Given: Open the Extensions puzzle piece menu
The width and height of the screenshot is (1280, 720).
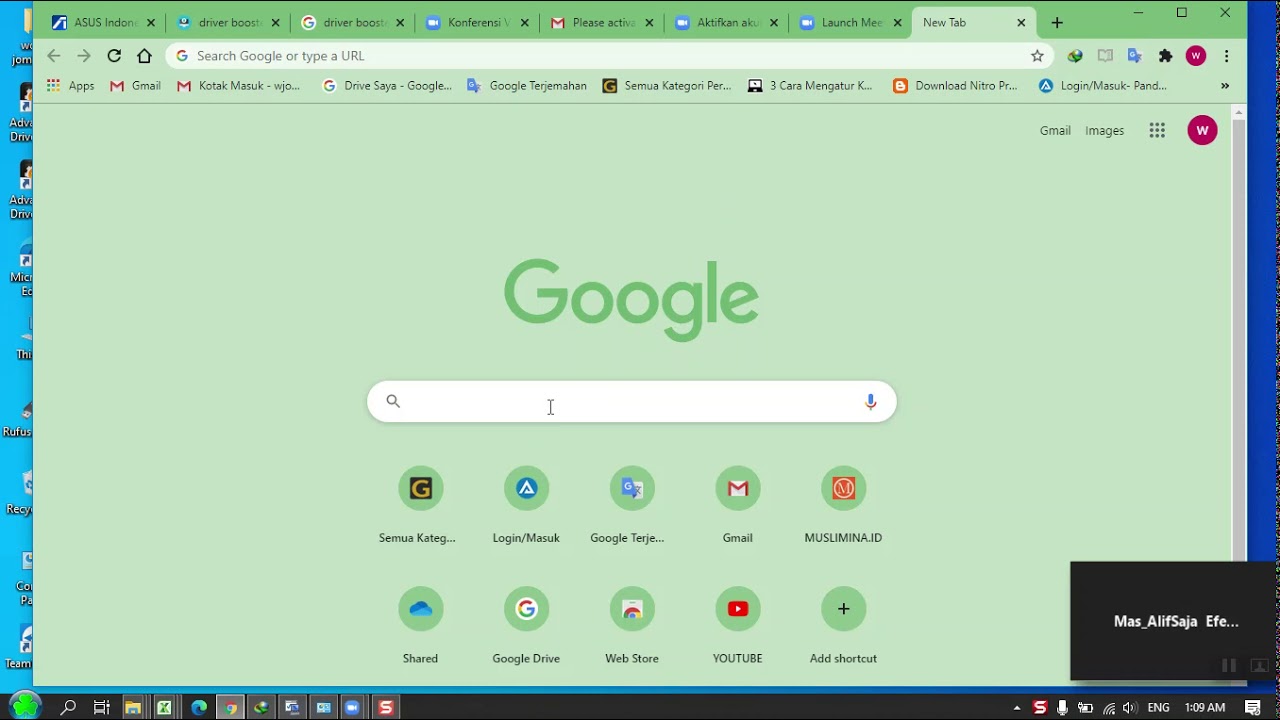Looking at the screenshot, I should (x=1165, y=56).
